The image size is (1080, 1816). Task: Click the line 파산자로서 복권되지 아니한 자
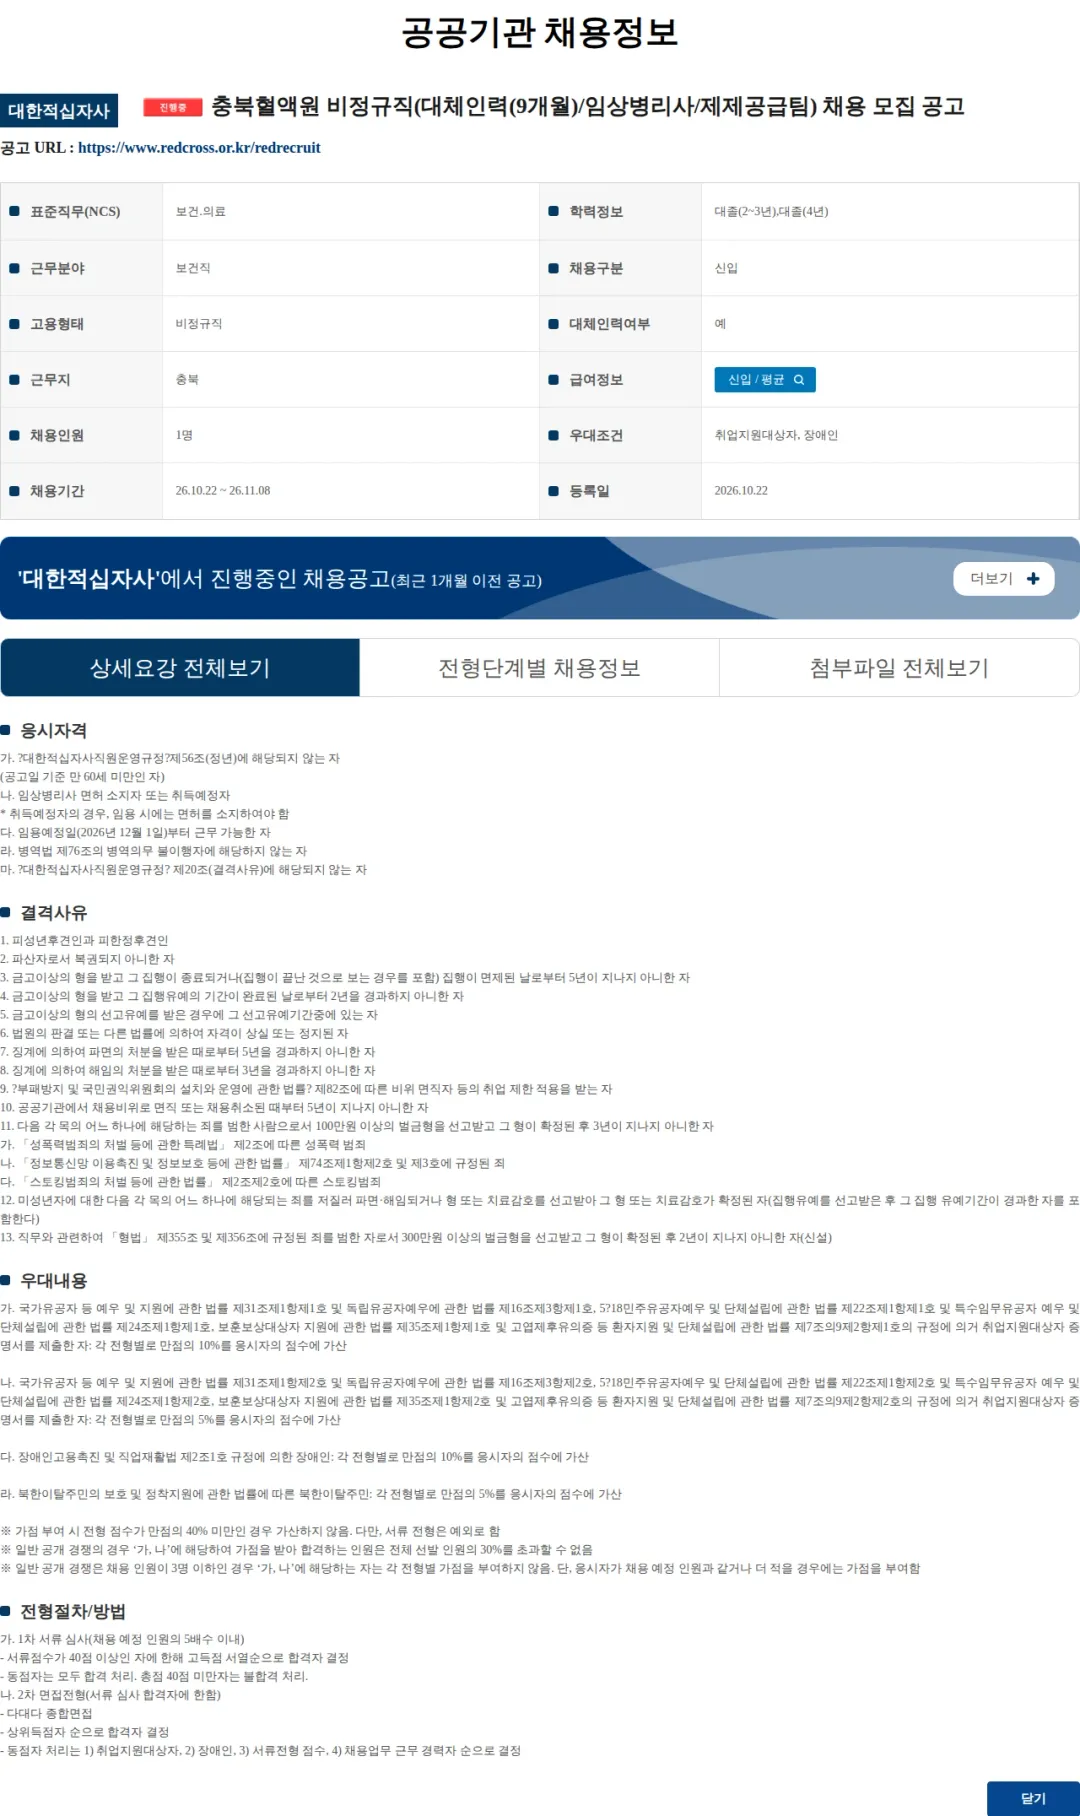tap(87, 959)
